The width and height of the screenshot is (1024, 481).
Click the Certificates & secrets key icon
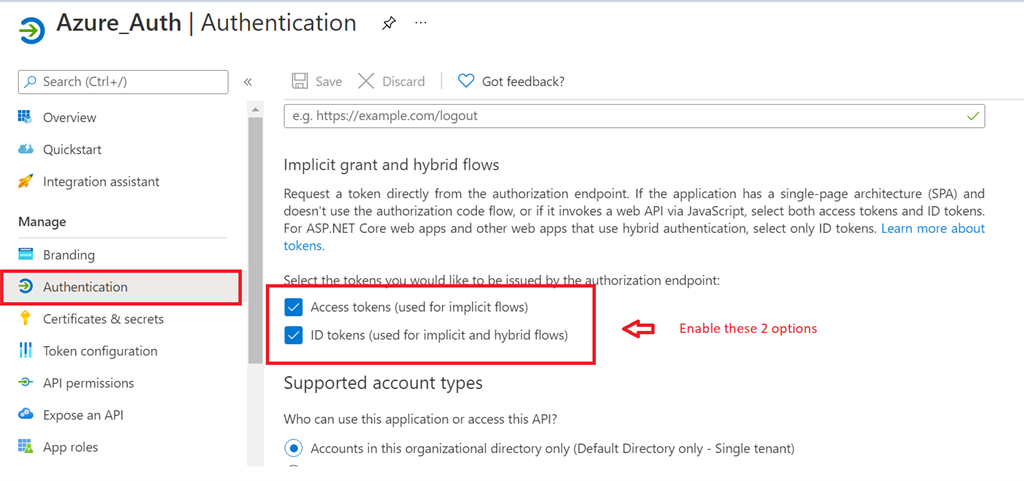pos(26,319)
